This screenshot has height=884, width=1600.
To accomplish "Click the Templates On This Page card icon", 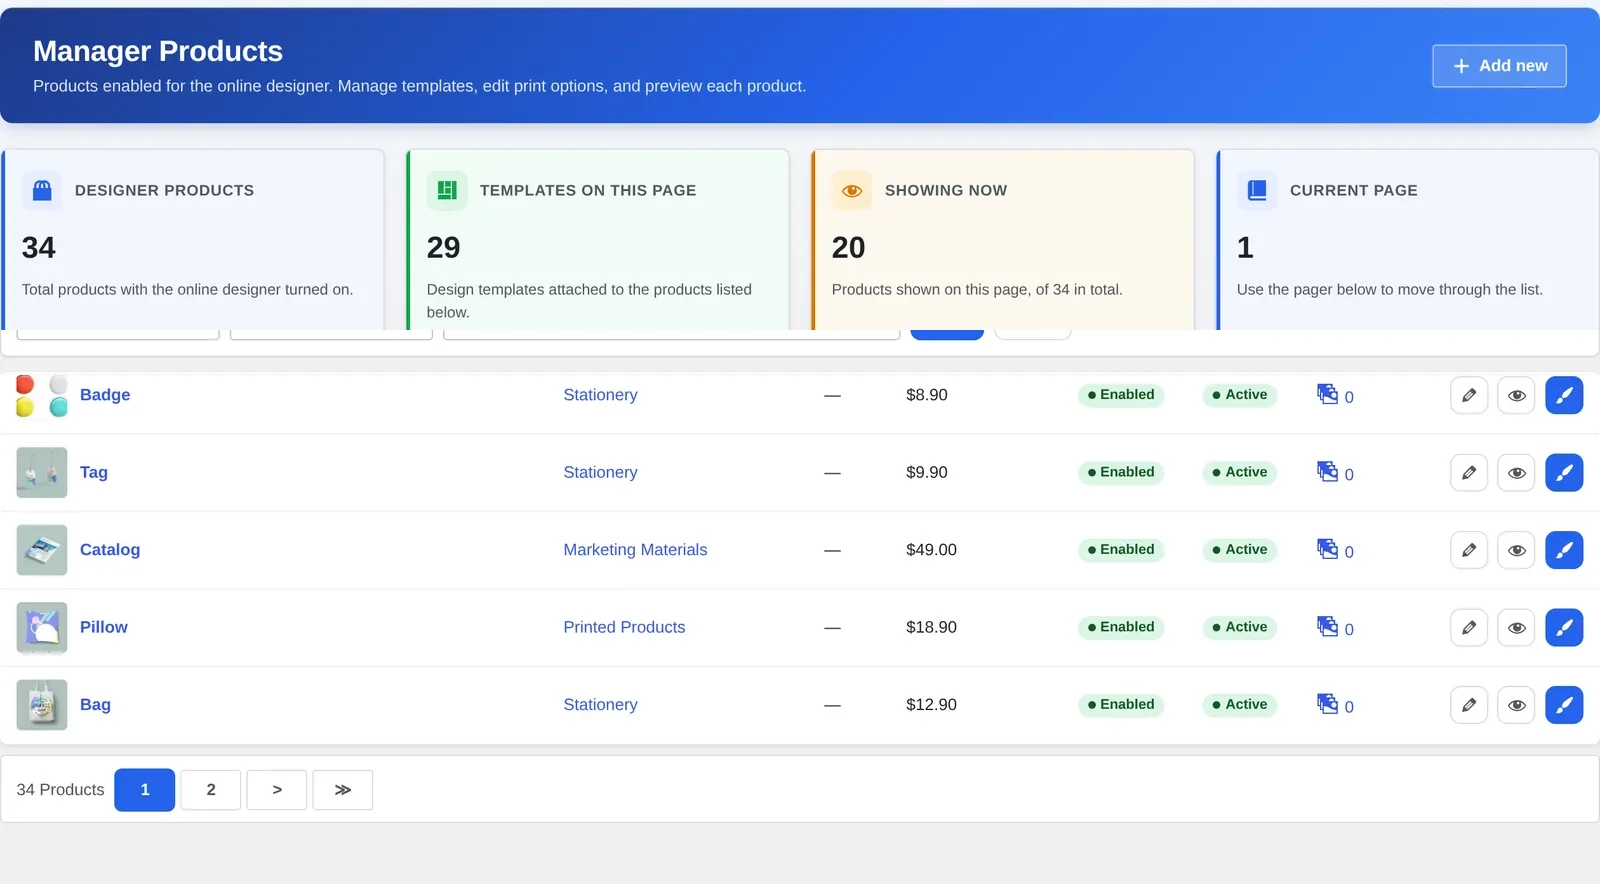I will point(447,190).
